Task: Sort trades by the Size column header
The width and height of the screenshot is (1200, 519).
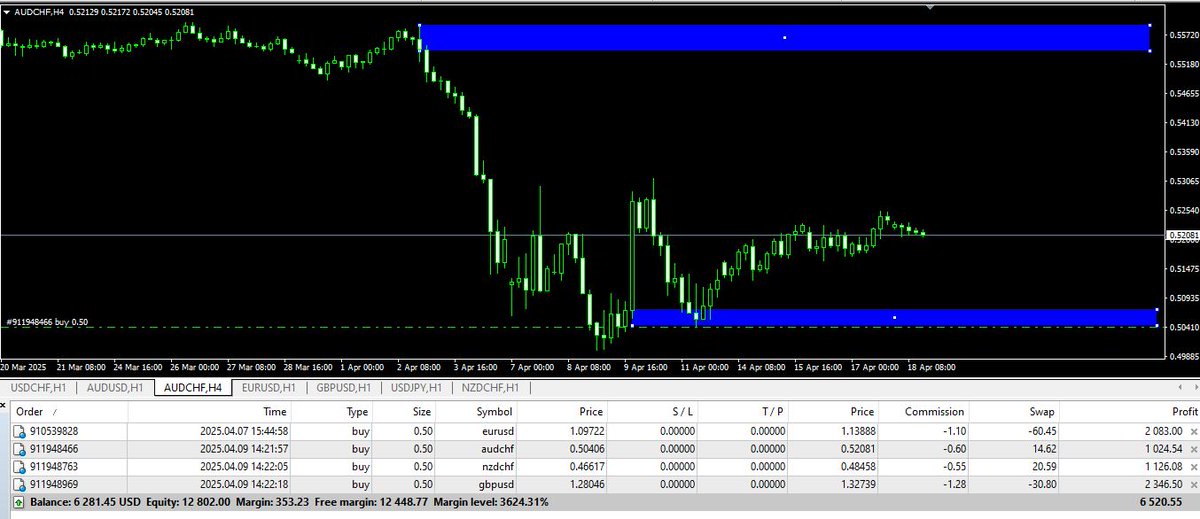Action: tap(405, 411)
